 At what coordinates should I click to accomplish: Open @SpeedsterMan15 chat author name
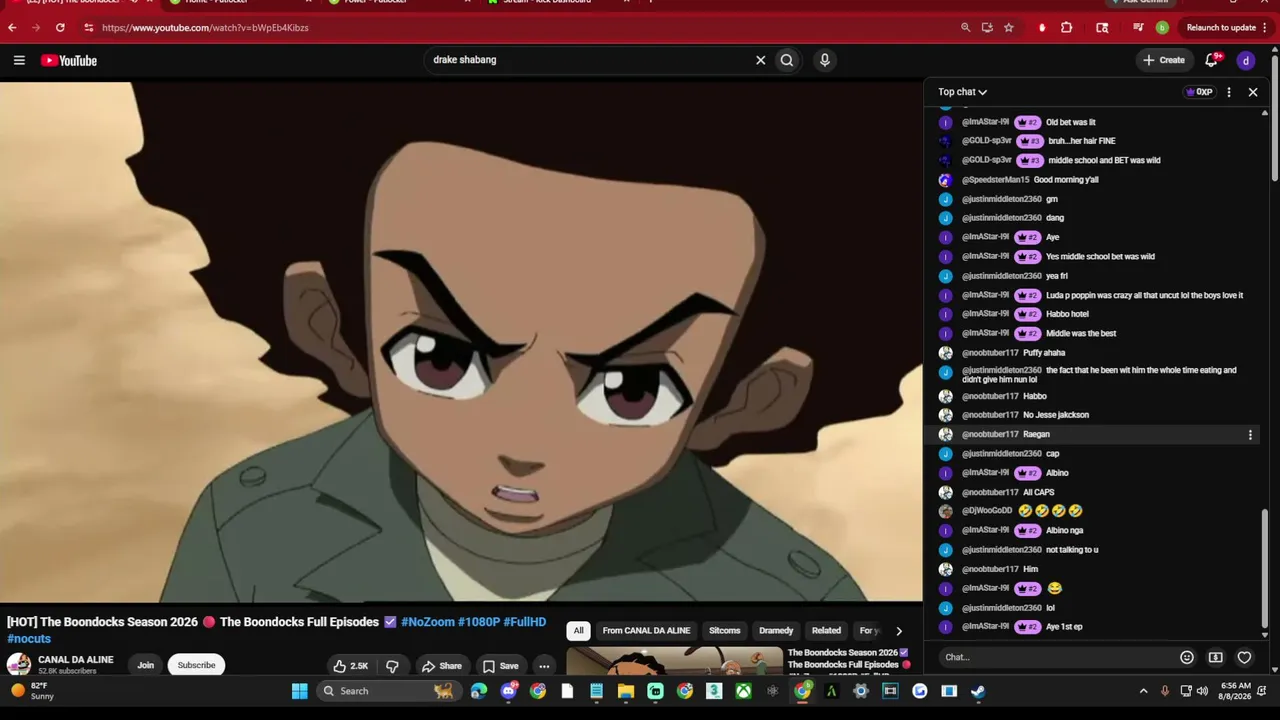[995, 180]
